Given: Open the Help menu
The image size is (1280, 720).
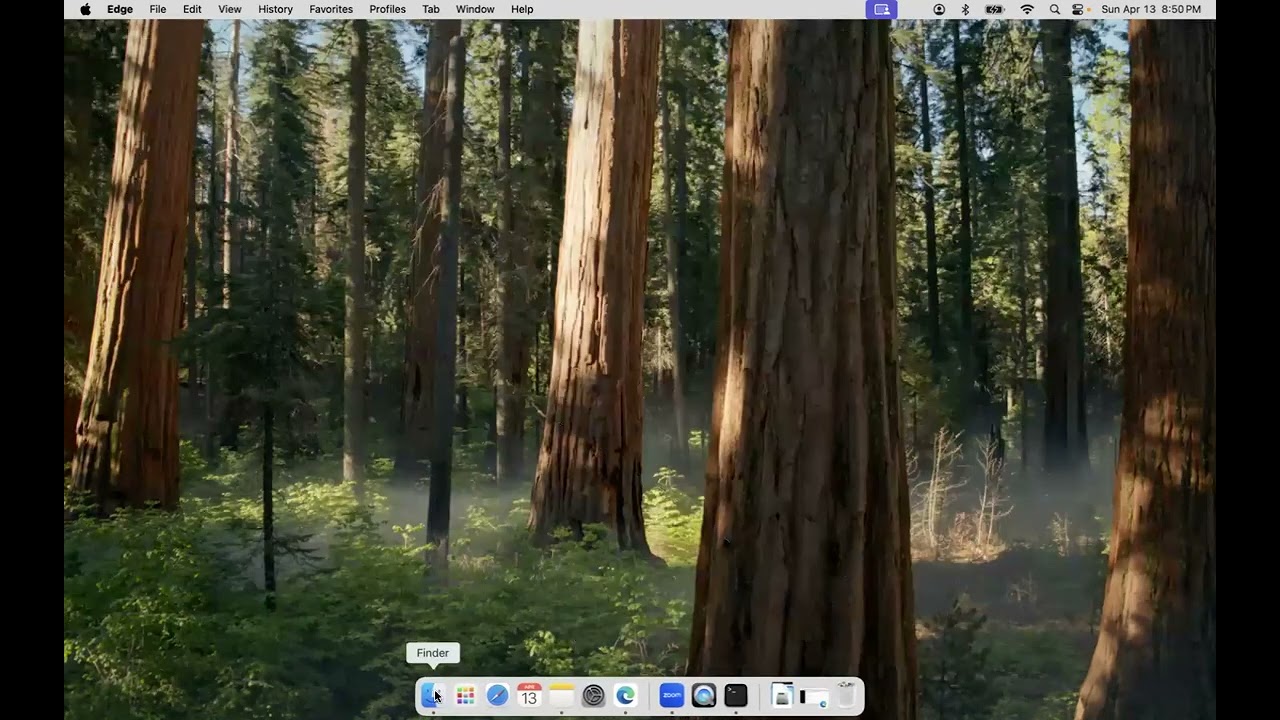Looking at the screenshot, I should pyautogui.click(x=522, y=9).
